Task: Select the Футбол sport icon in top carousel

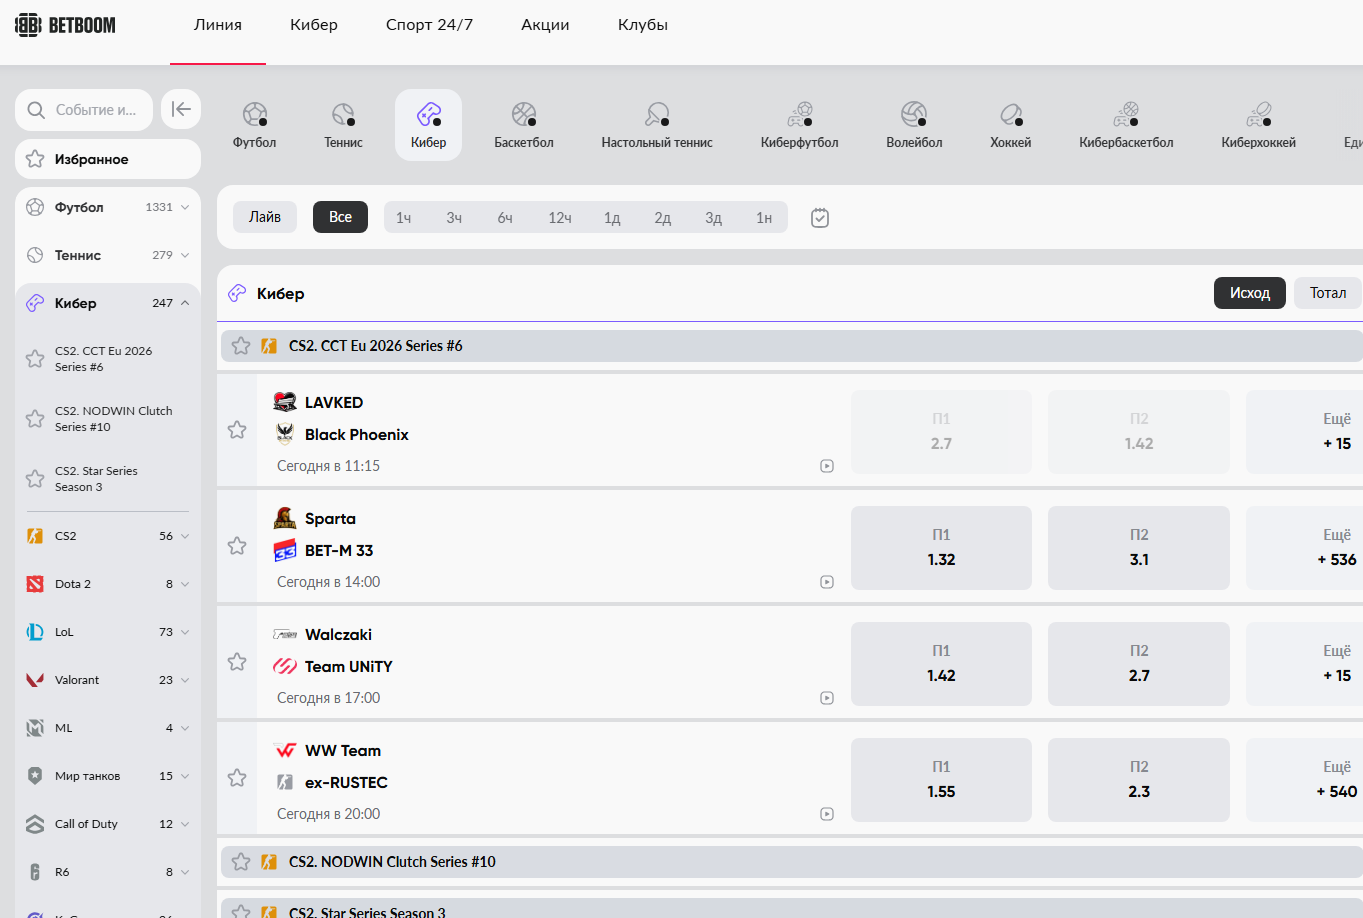Action: 255,125
